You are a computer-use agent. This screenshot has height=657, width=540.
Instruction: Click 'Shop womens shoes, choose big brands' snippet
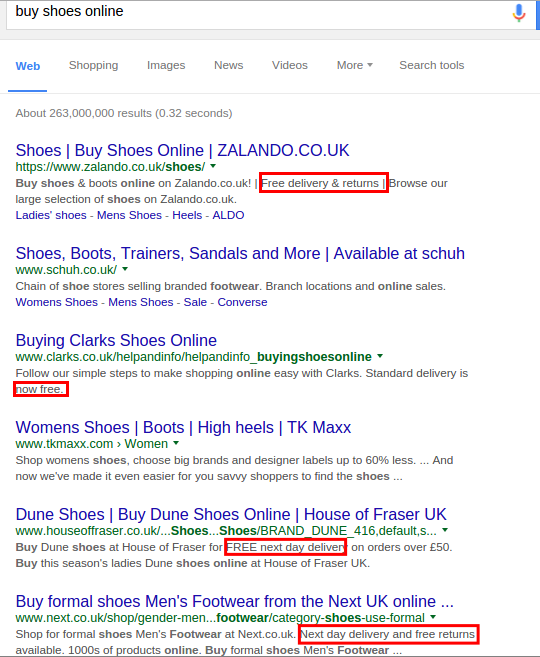pos(234,468)
